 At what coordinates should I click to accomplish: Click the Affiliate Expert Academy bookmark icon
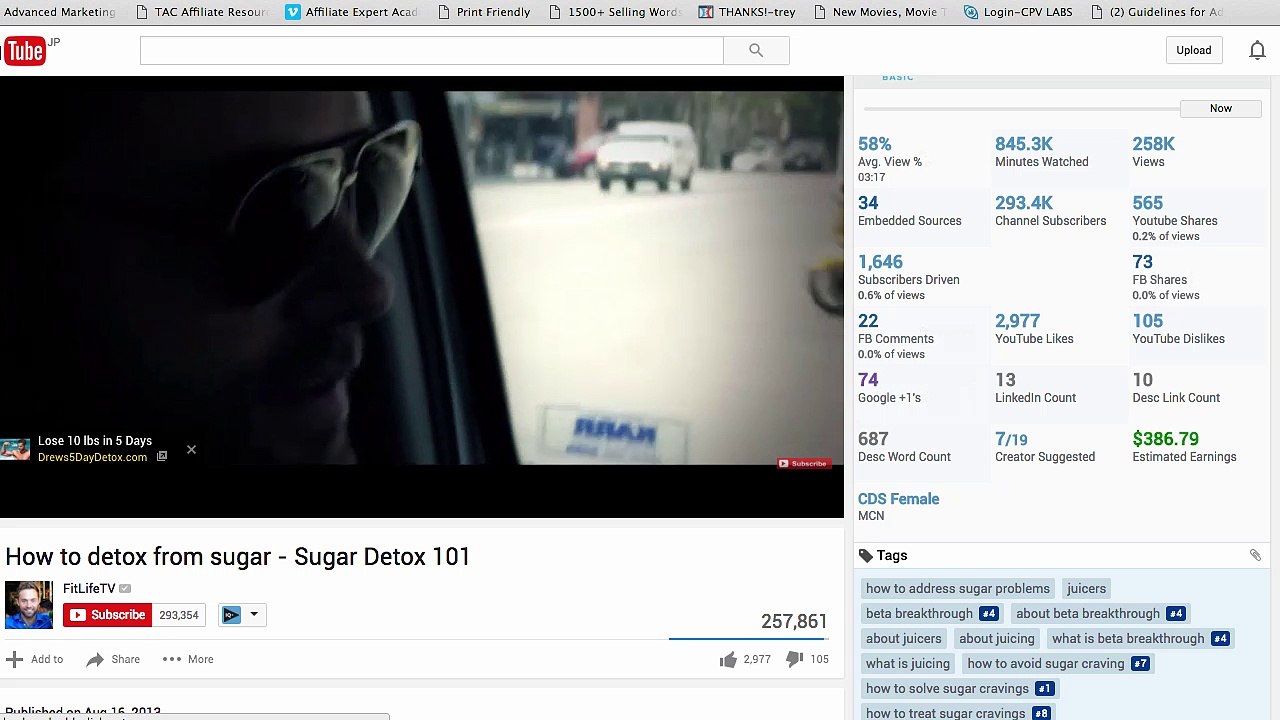pyautogui.click(x=292, y=12)
